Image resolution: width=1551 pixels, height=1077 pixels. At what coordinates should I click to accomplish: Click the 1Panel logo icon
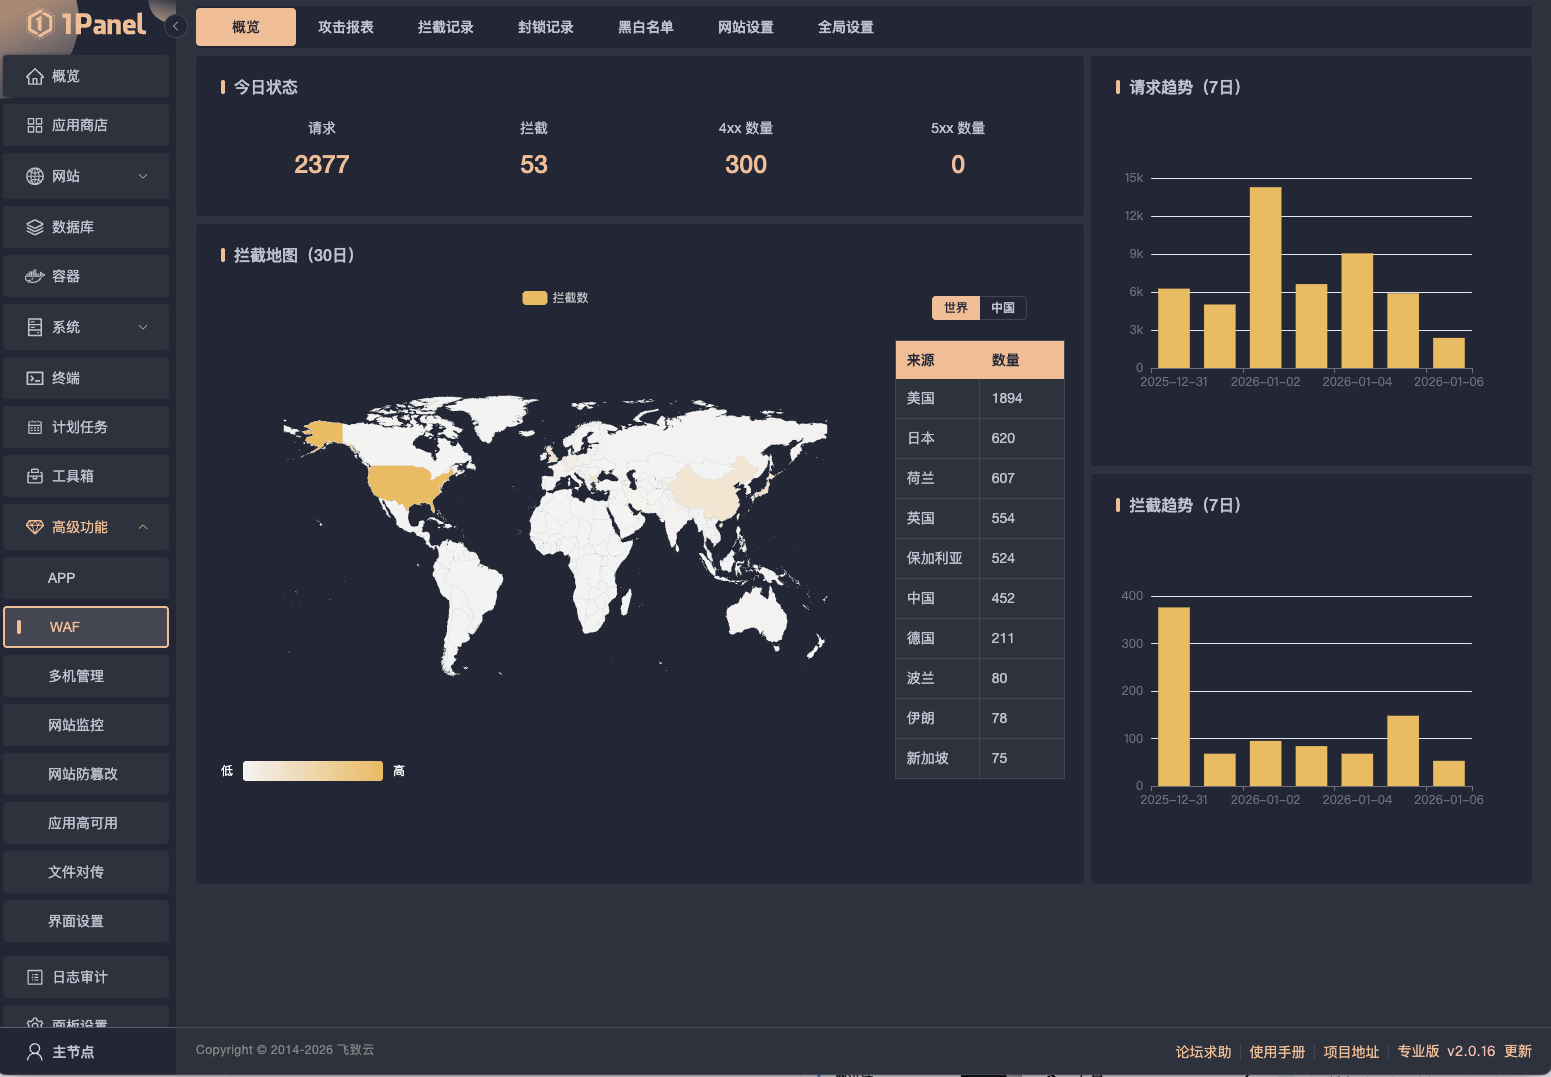pyautogui.click(x=40, y=23)
